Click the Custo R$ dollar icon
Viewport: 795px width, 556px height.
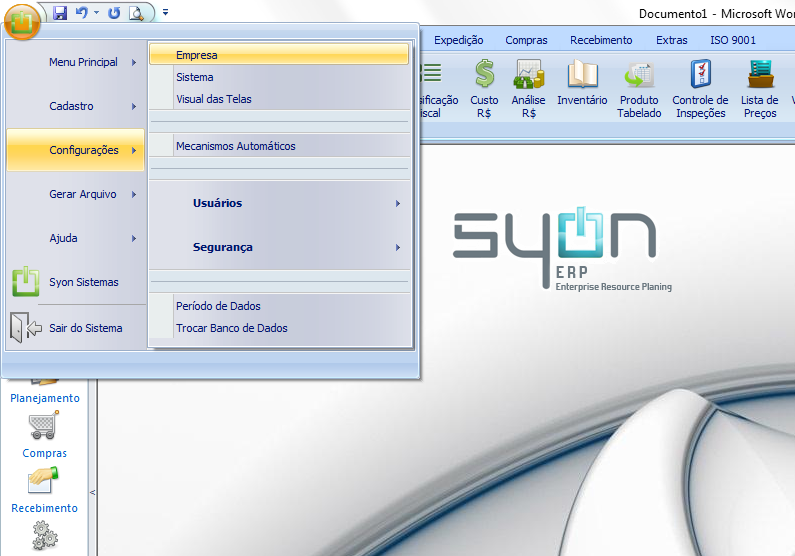pyautogui.click(x=484, y=75)
